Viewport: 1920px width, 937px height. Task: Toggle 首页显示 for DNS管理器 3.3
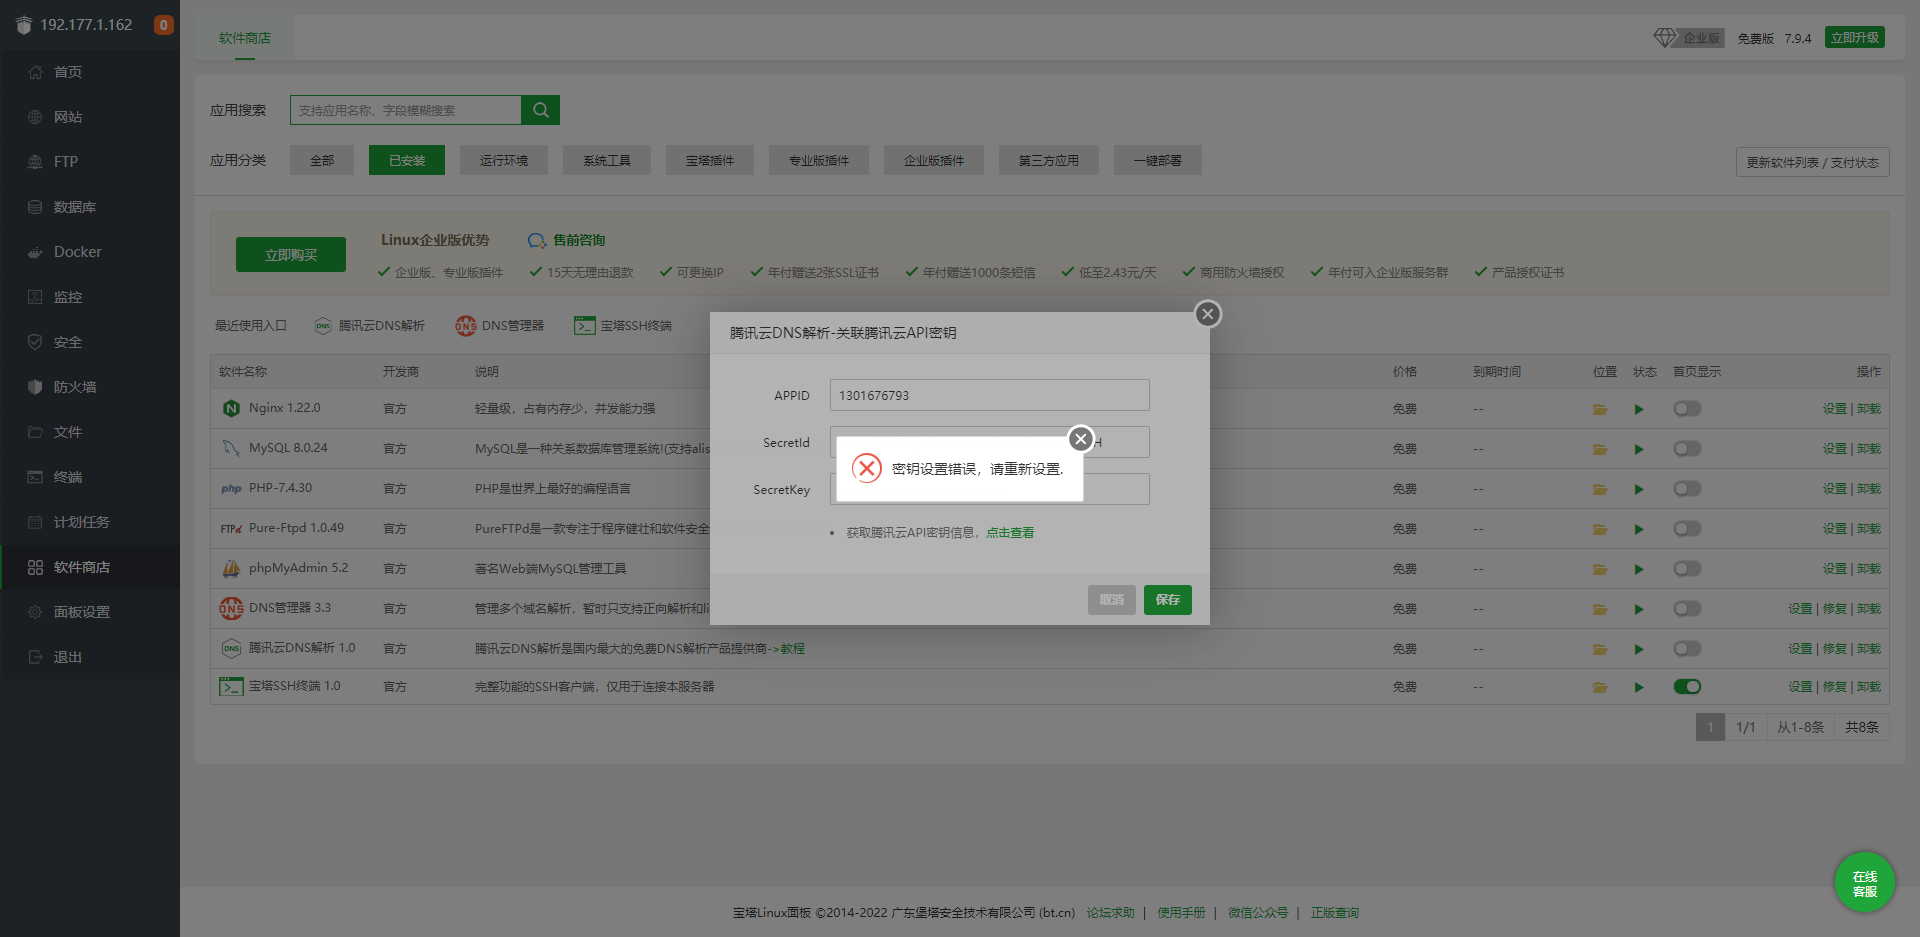pyautogui.click(x=1687, y=609)
